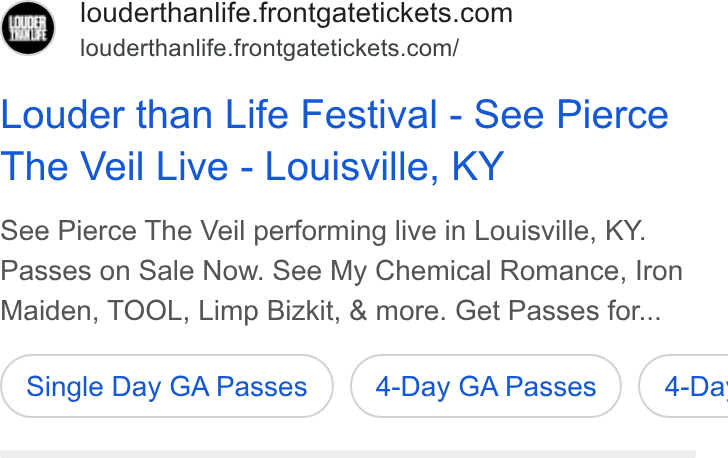Click the 'See Pierce' words in blue title

pos(571,115)
